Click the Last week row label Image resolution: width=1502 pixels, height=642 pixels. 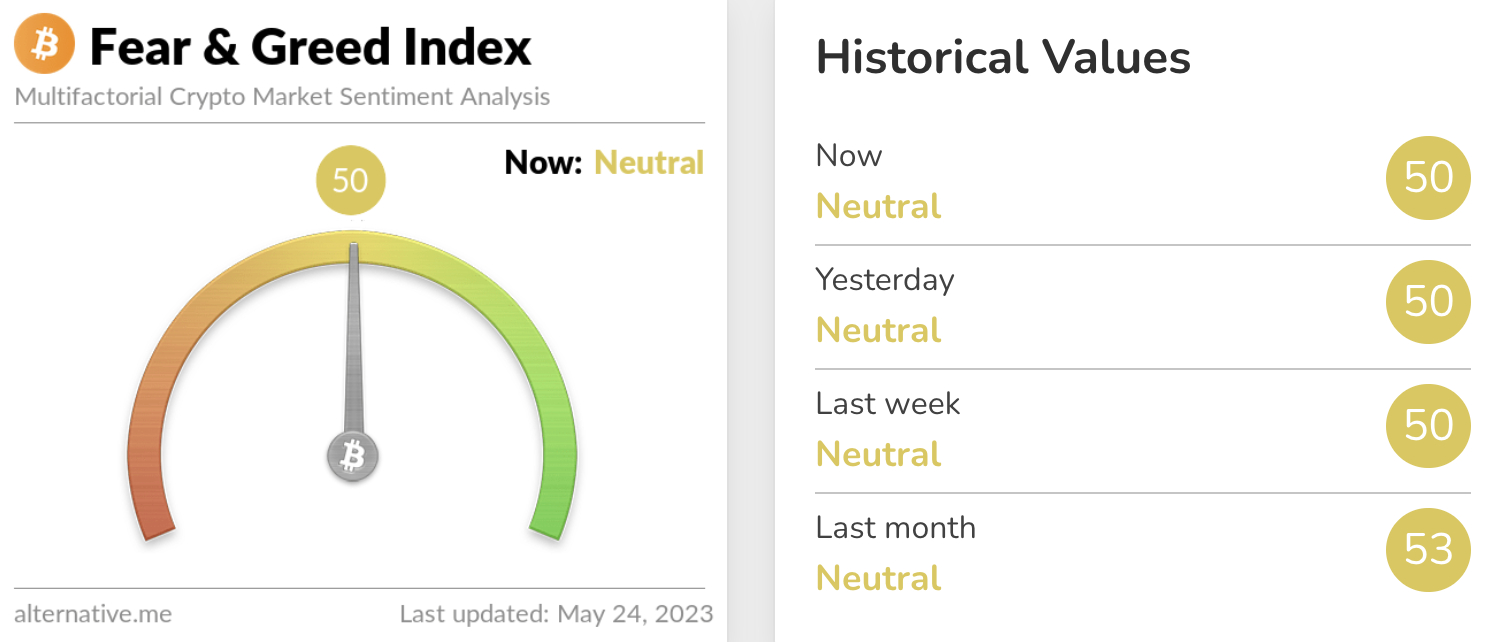pyautogui.click(x=888, y=404)
